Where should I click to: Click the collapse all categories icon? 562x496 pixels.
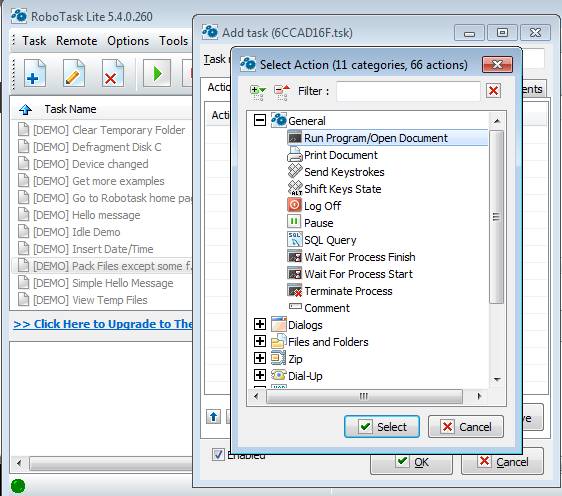(x=282, y=92)
